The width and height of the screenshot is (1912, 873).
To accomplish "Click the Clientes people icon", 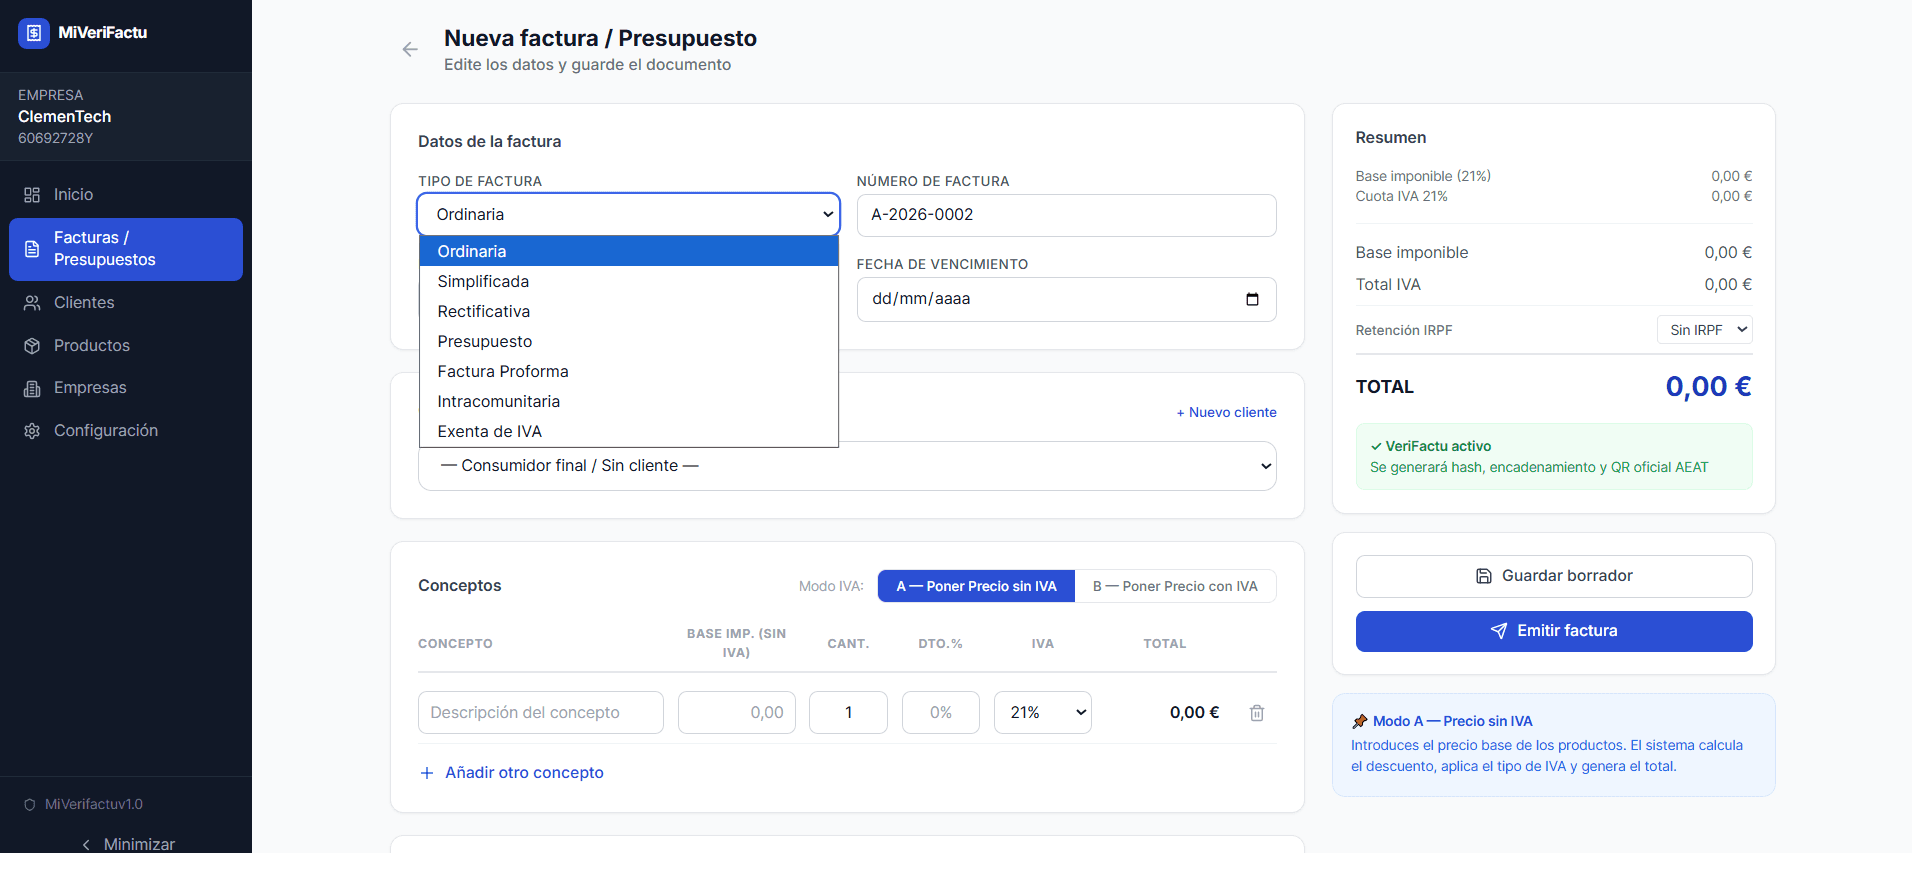I will click(x=32, y=303).
